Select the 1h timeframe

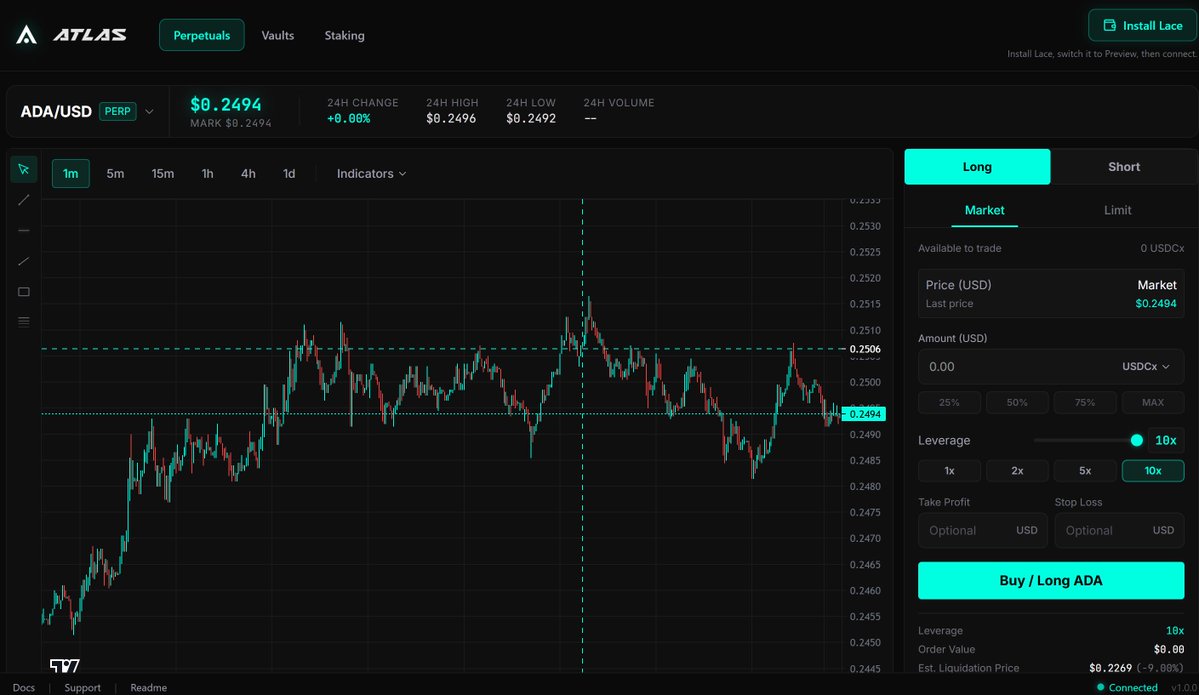pos(207,174)
